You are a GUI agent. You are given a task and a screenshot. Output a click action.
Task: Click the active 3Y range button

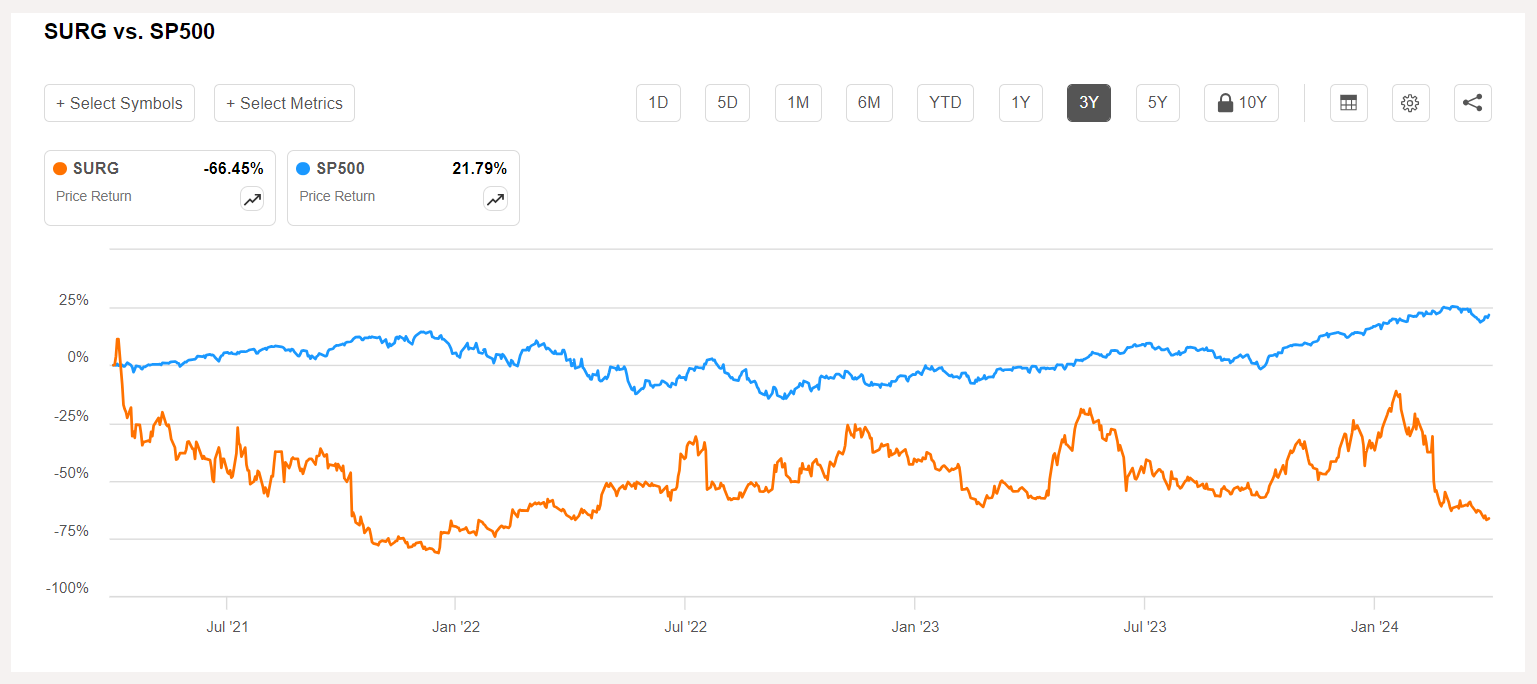pyautogui.click(x=1088, y=103)
